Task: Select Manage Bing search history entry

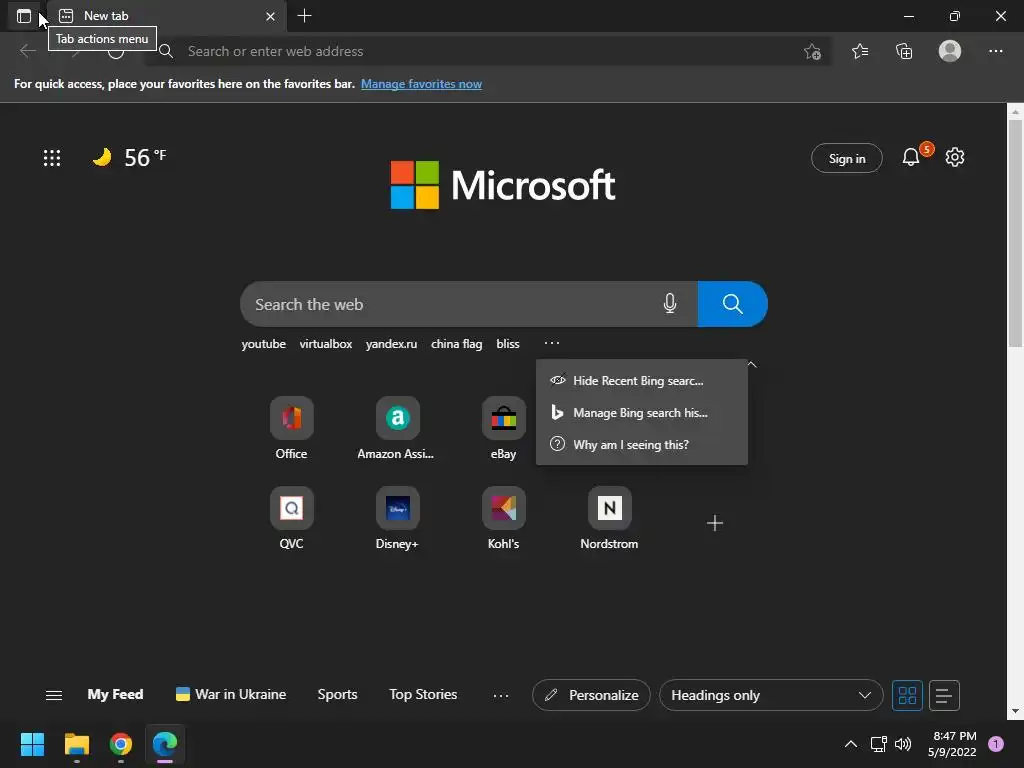Action: click(x=641, y=413)
